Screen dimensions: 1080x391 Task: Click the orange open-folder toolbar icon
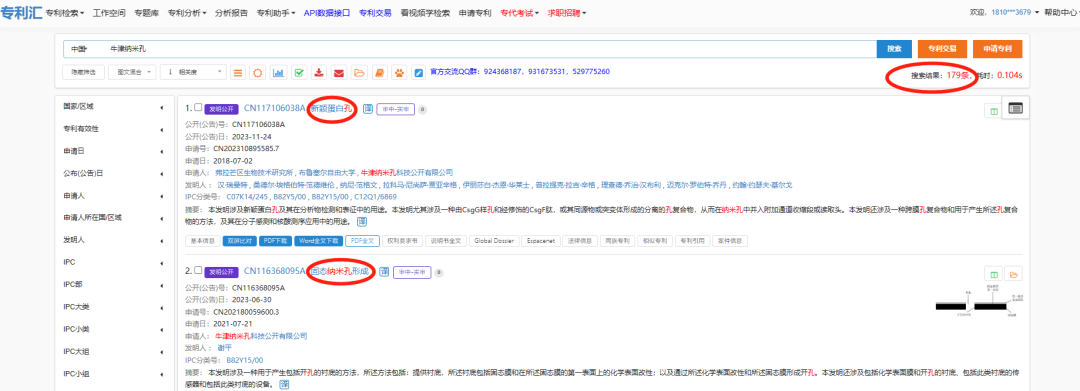359,72
